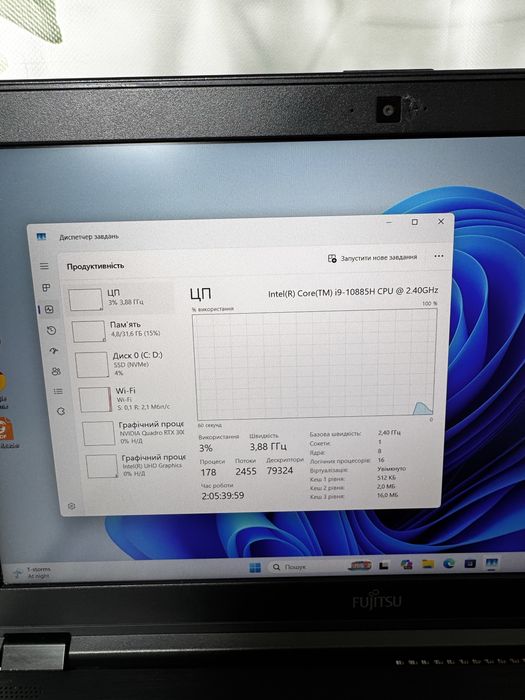
Task: Select the NVIDIA Quadro graphics processor item
Action: (x=133, y=433)
